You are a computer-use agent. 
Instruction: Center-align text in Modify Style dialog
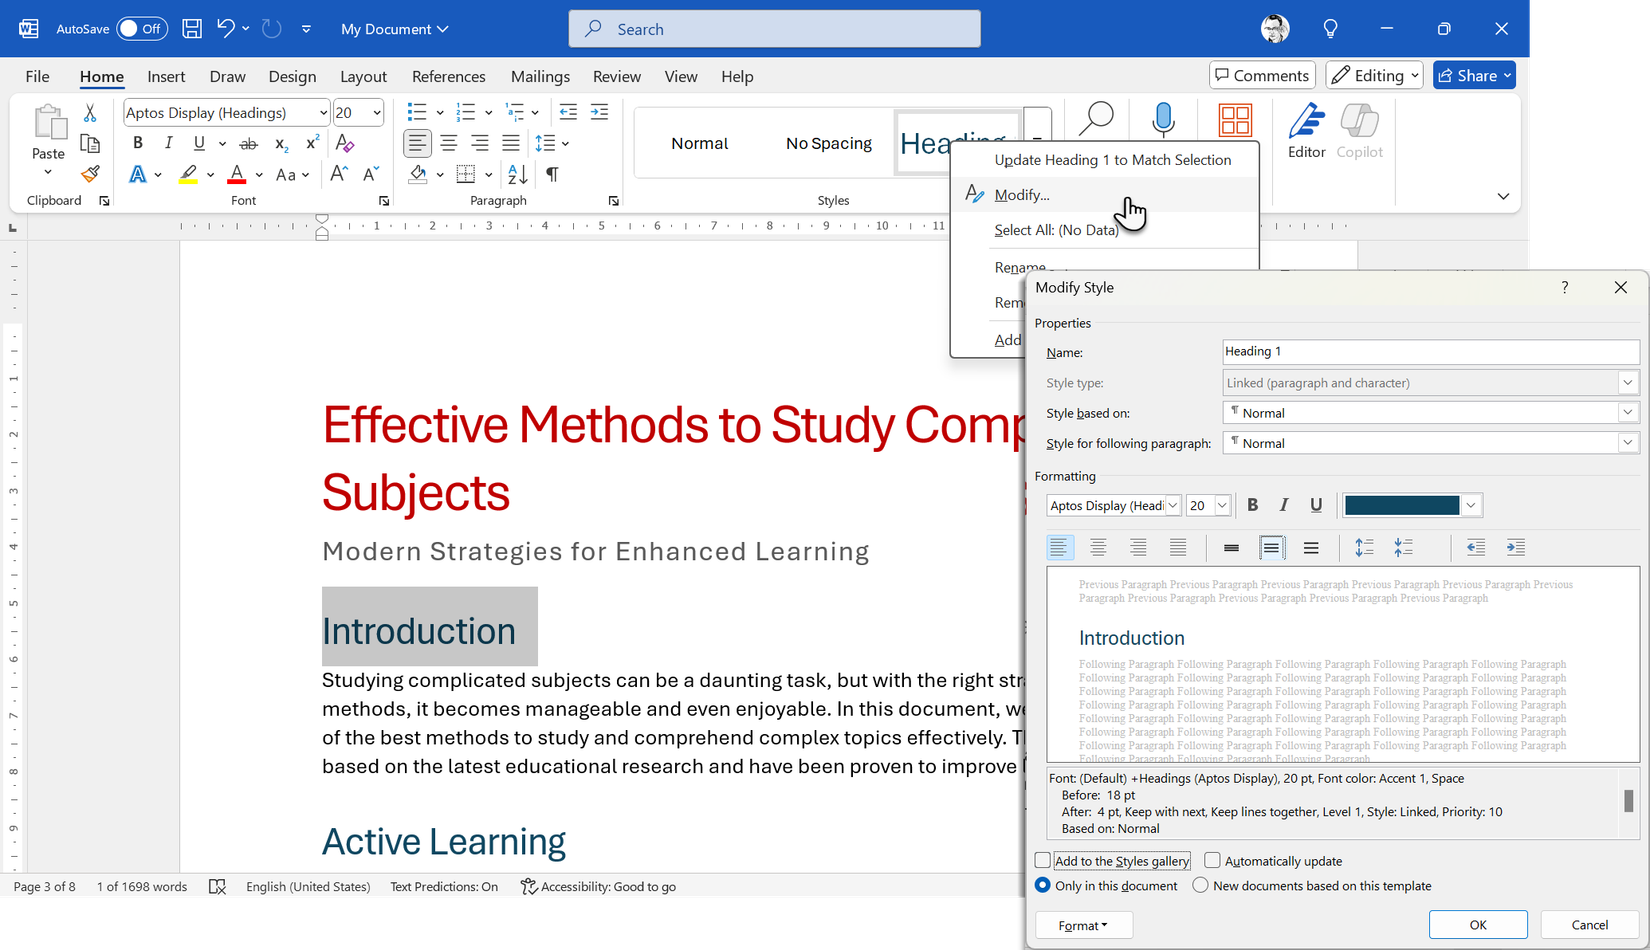[x=1098, y=547]
